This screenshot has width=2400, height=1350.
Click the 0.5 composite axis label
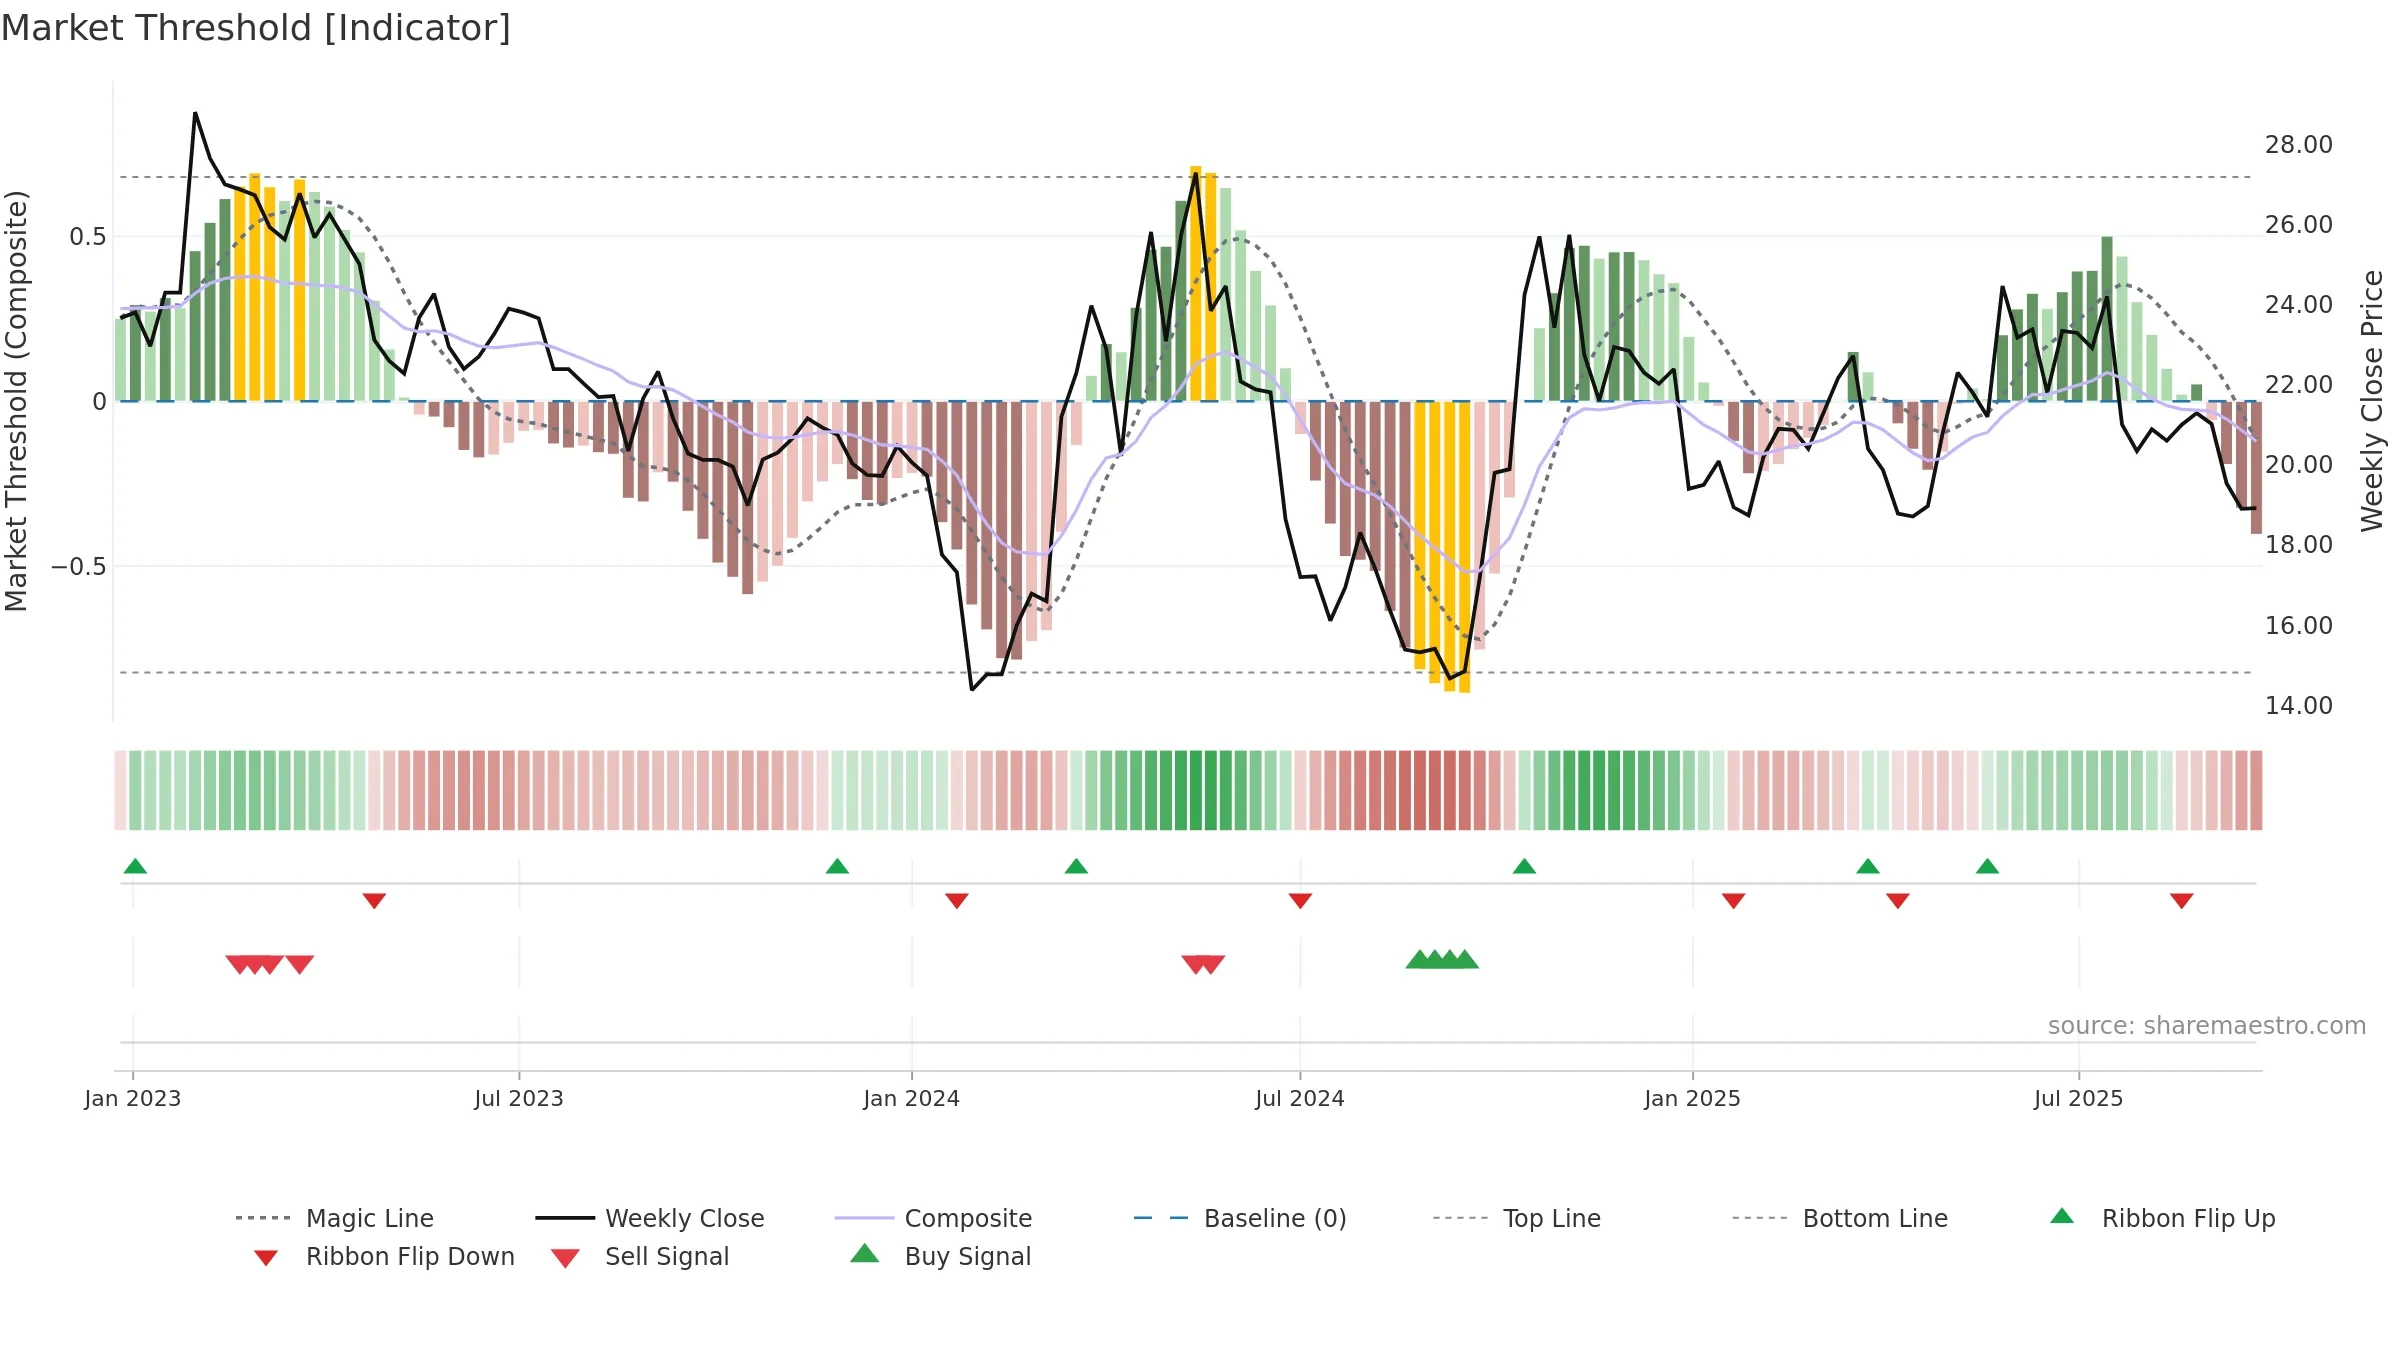[87, 237]
